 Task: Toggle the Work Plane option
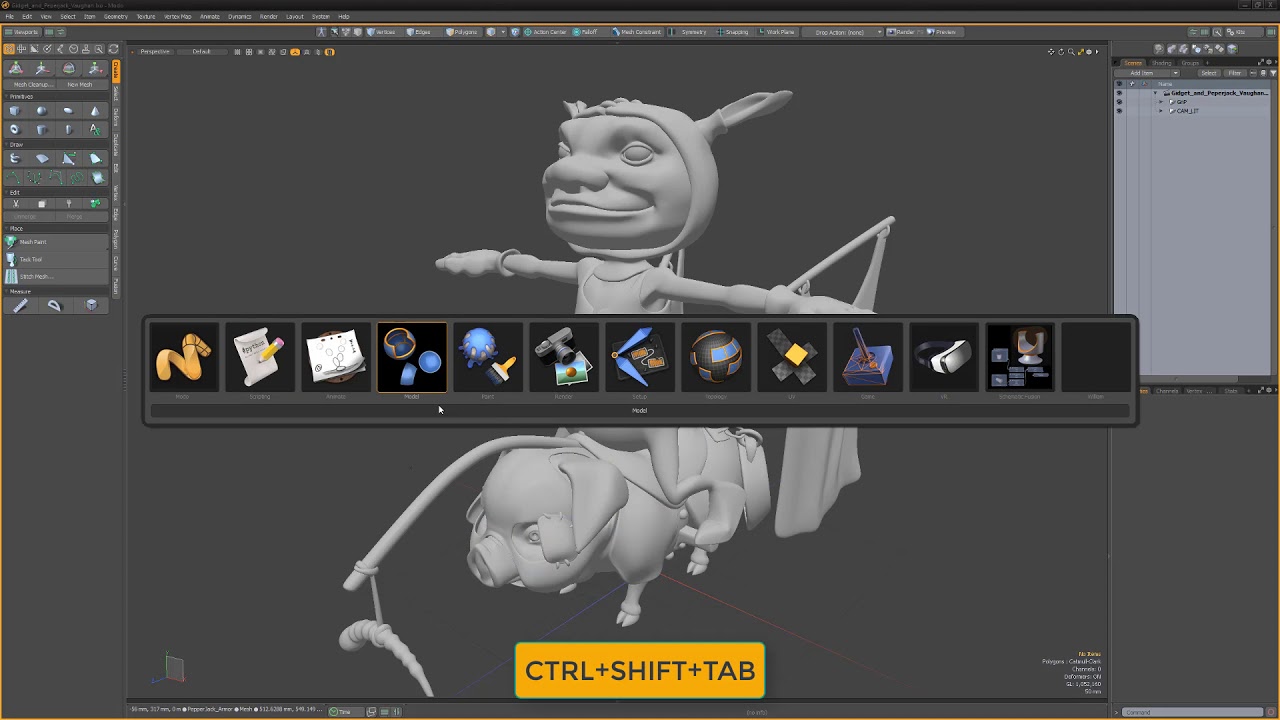tap(776, 32)
